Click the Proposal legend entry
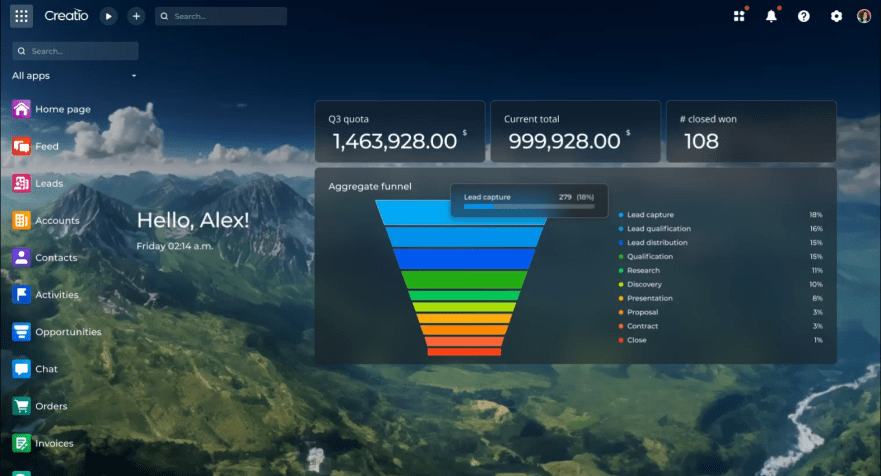 point(642,312)
